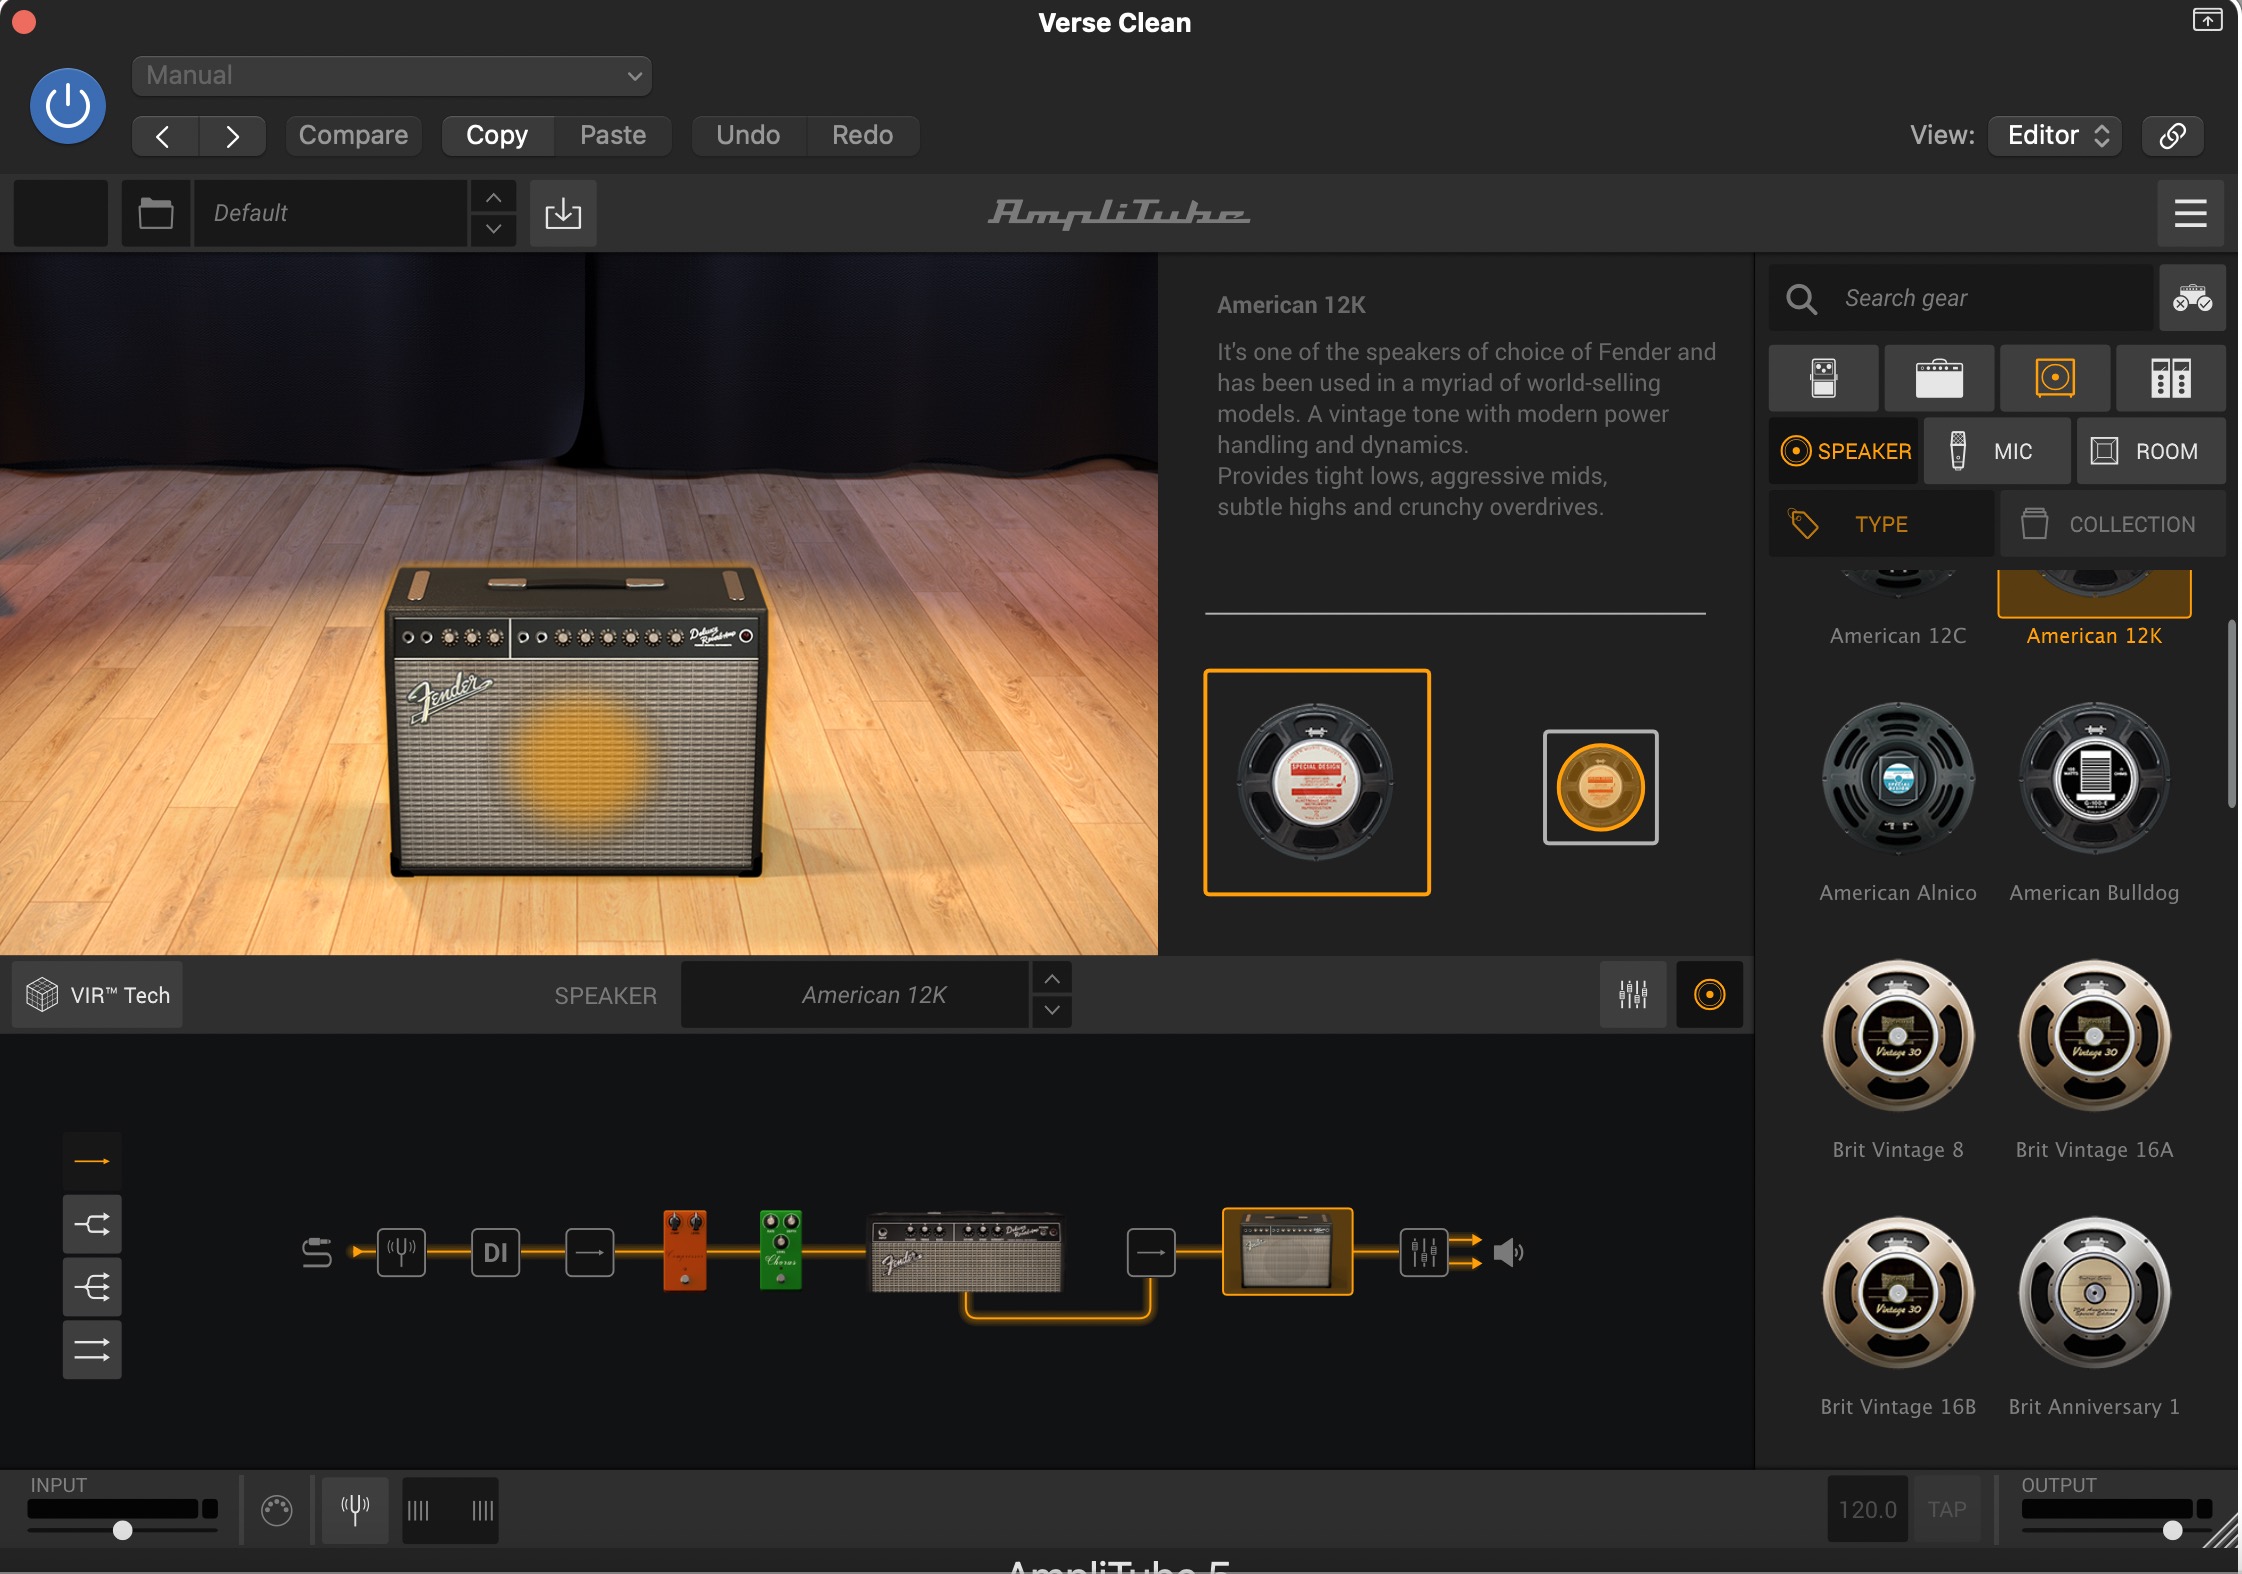Click the Compare button
Screen dimensions: 2242x1574
(353, 136)
